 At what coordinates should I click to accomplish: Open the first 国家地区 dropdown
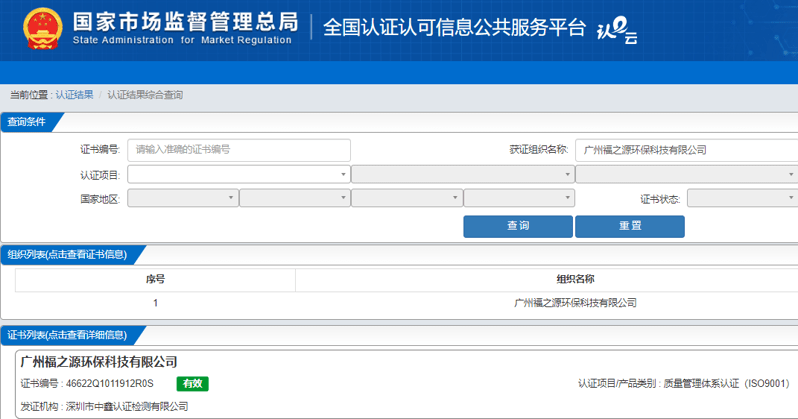point(183,198)
